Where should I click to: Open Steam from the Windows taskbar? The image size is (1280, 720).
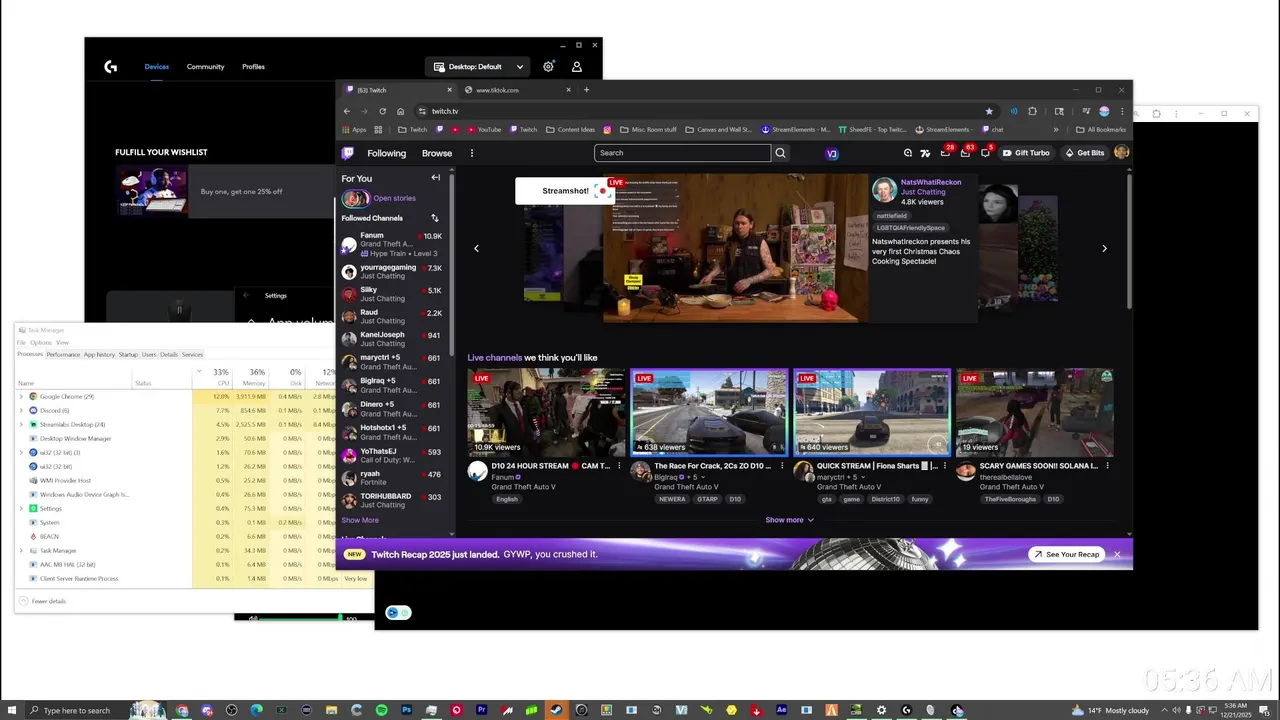556,710
